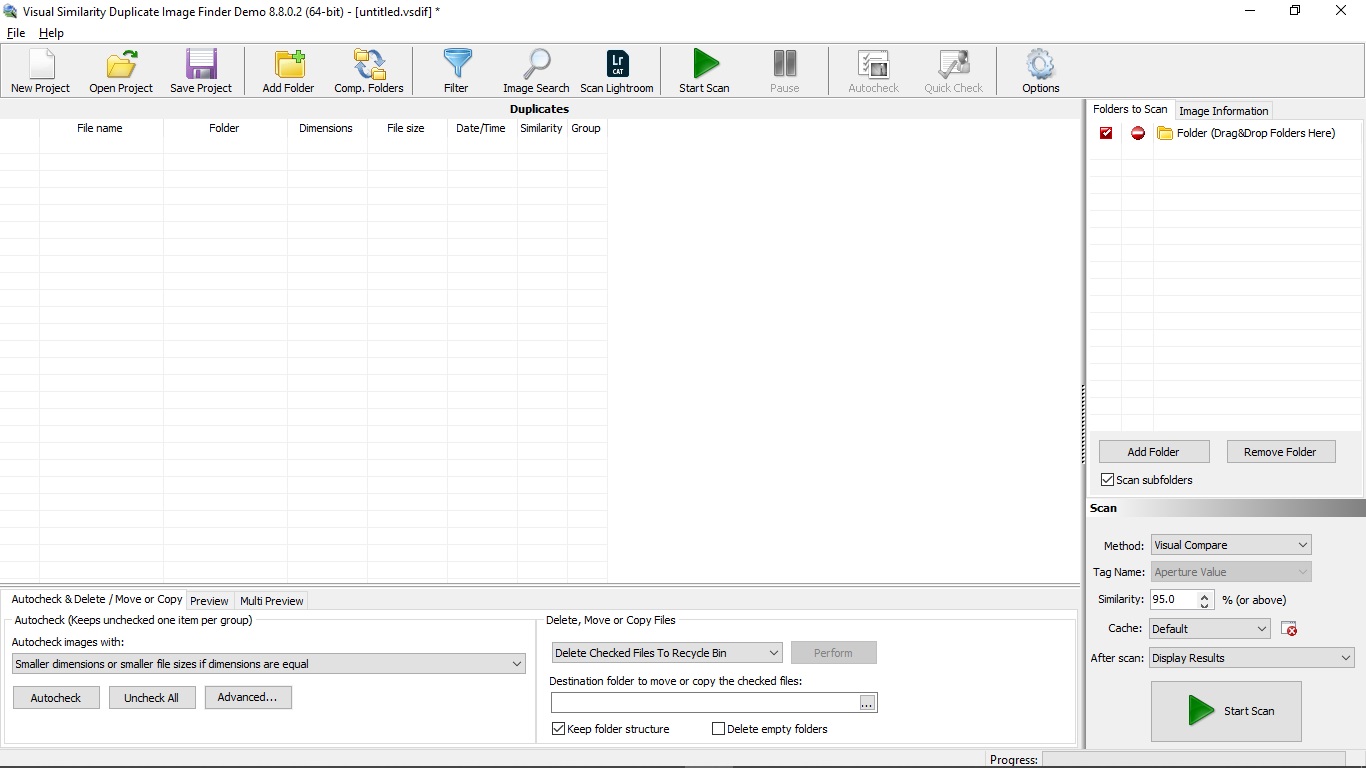Click the large Start Scan button
The image size is (1366, 768).
[1226, 711]
